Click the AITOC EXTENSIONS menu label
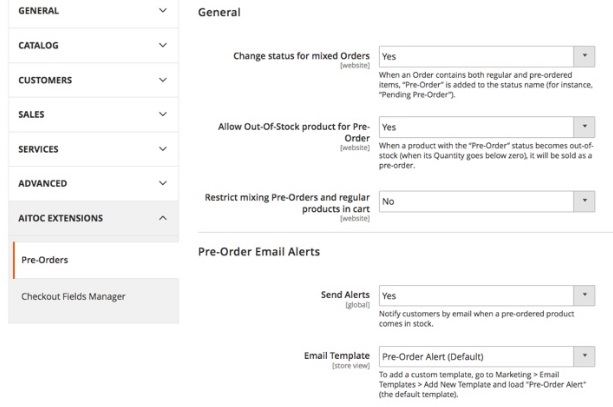 (x=60, y=218)
